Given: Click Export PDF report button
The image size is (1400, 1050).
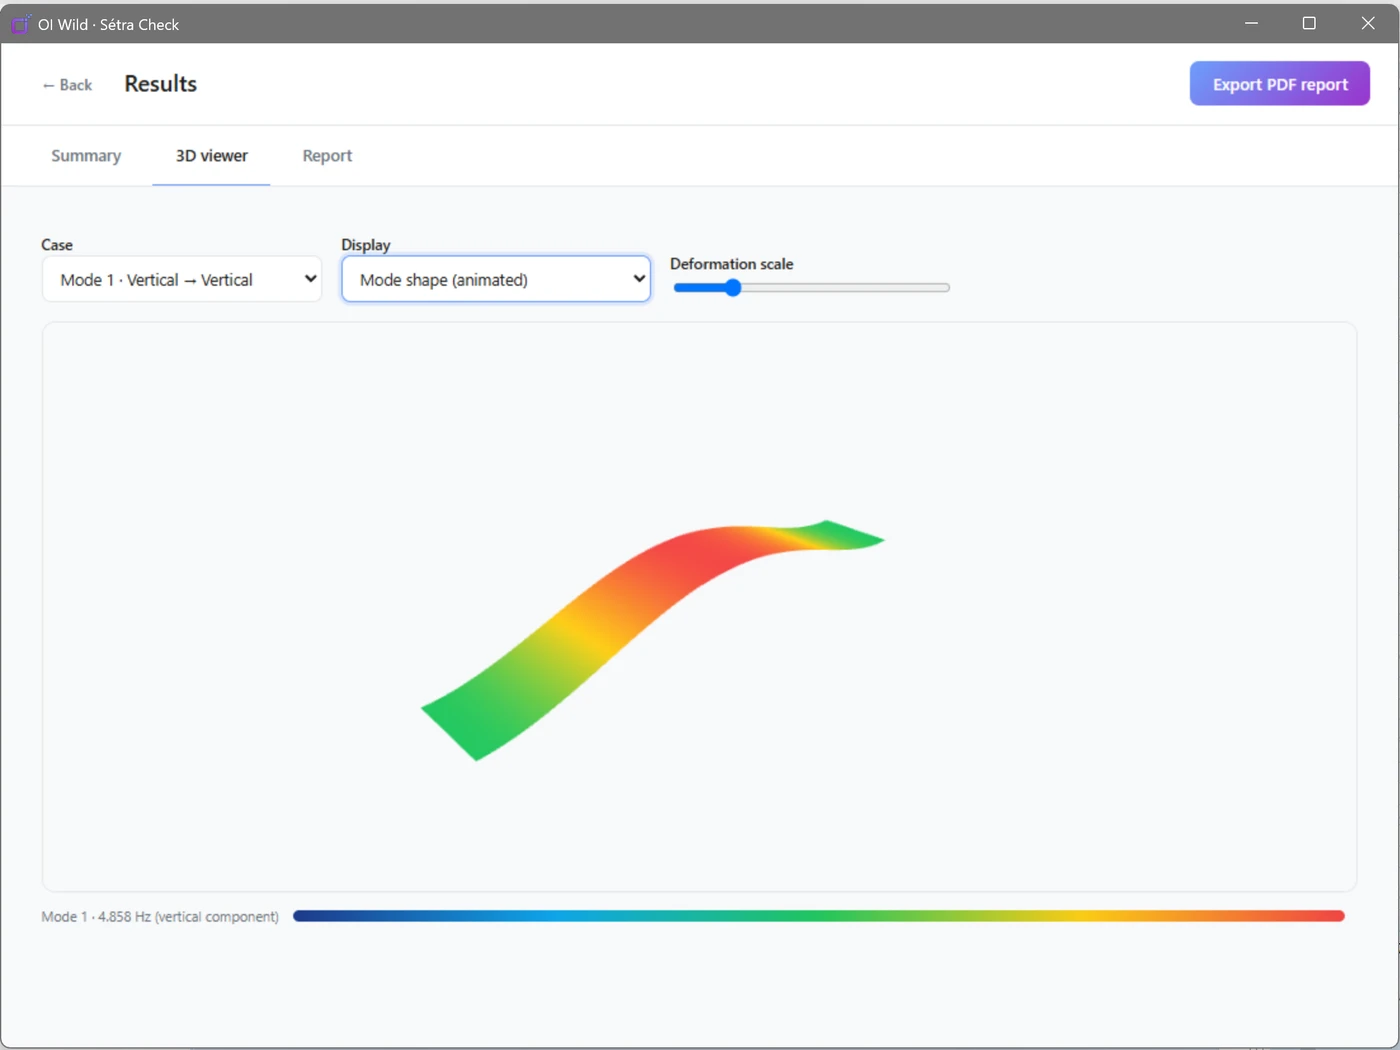Looking at the screenshot, I should click(x=1279, y=84).
